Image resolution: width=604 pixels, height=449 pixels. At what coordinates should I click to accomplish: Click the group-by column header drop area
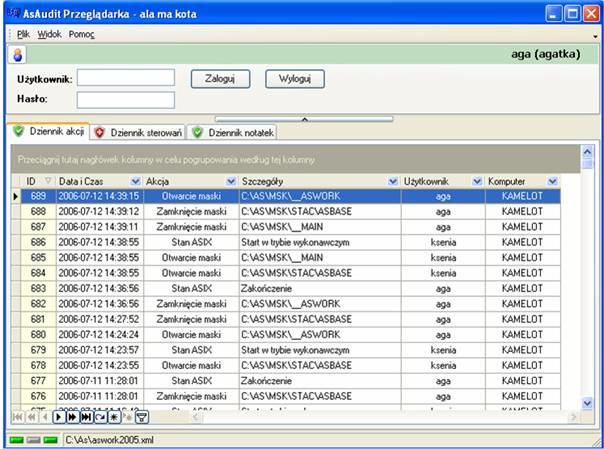(295, 159)
